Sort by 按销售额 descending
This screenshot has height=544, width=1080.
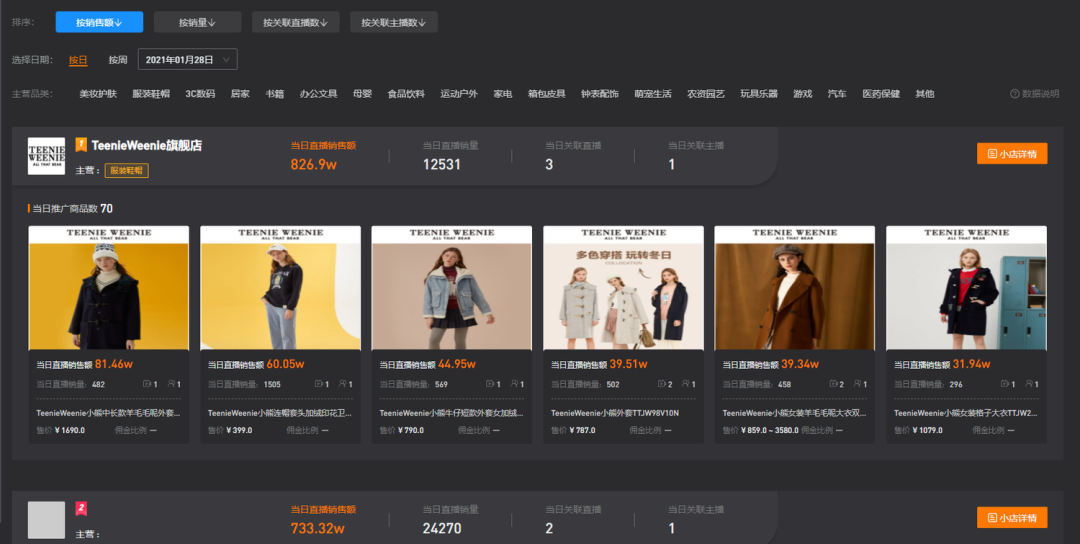[x=99, y=22]
